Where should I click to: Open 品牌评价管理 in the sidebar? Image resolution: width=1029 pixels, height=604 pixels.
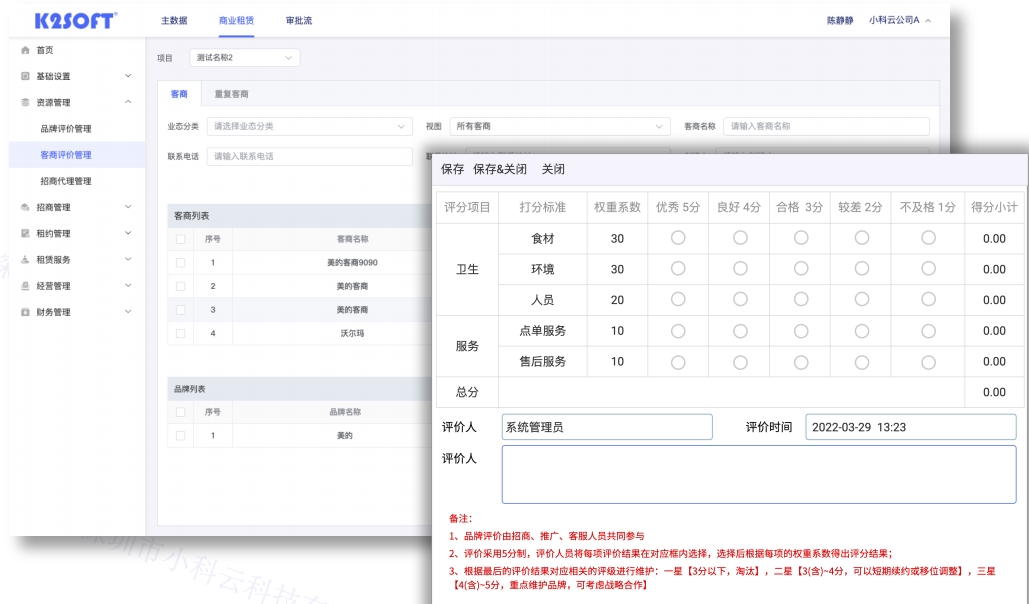click(66, 129)
